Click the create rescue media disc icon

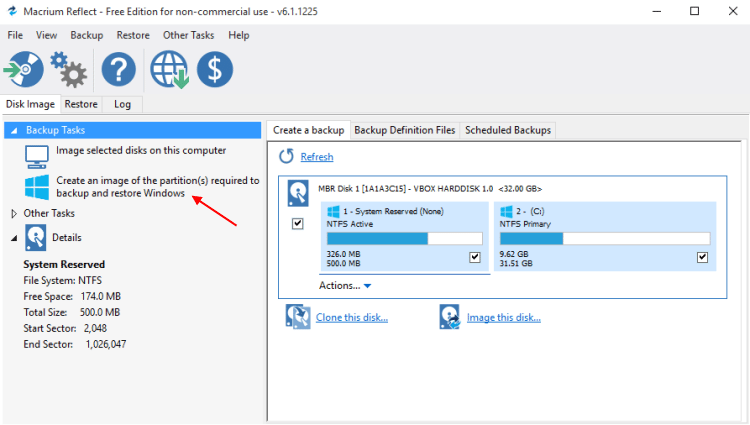[24, 69]
